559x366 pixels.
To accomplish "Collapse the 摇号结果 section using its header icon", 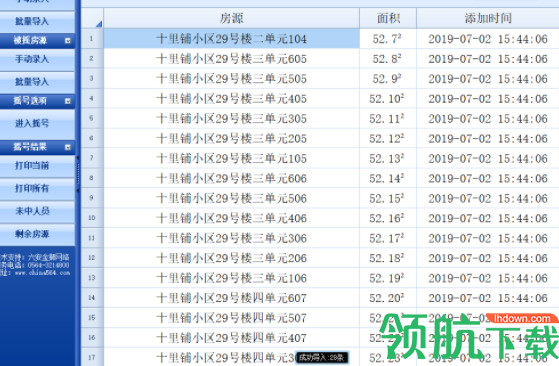I will click(68, 147).
